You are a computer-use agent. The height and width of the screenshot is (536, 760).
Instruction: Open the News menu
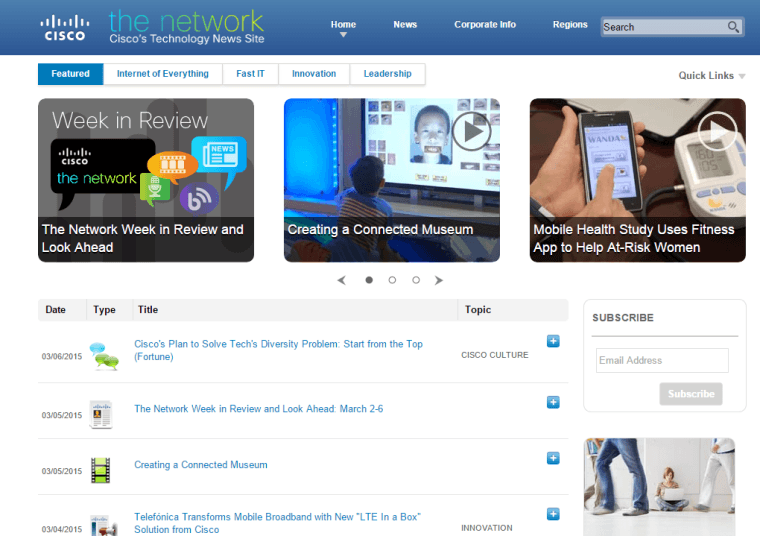pos(405,24)
